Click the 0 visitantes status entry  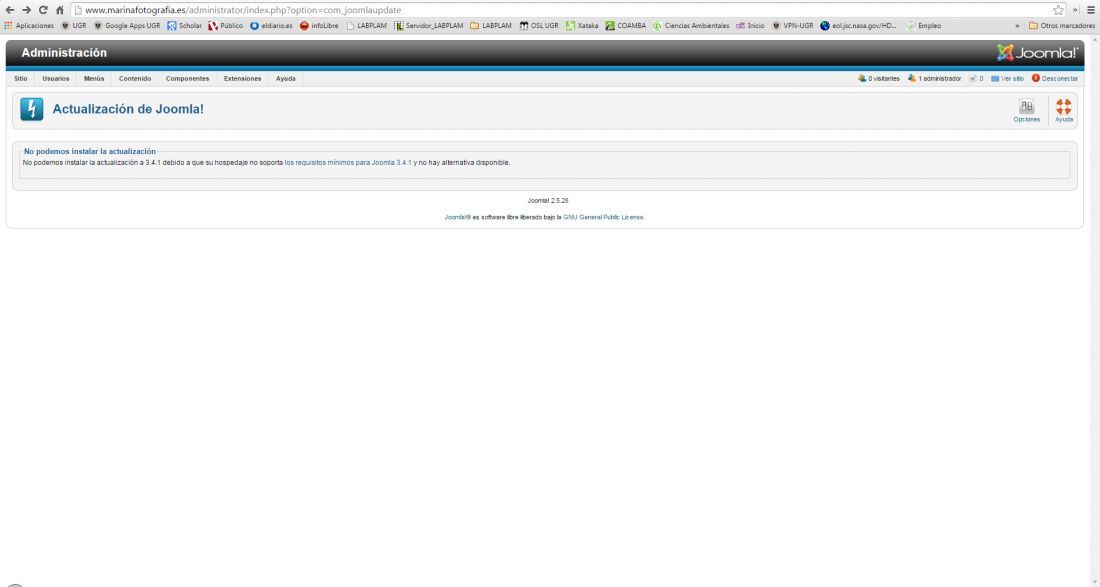[x=878, y=79]
